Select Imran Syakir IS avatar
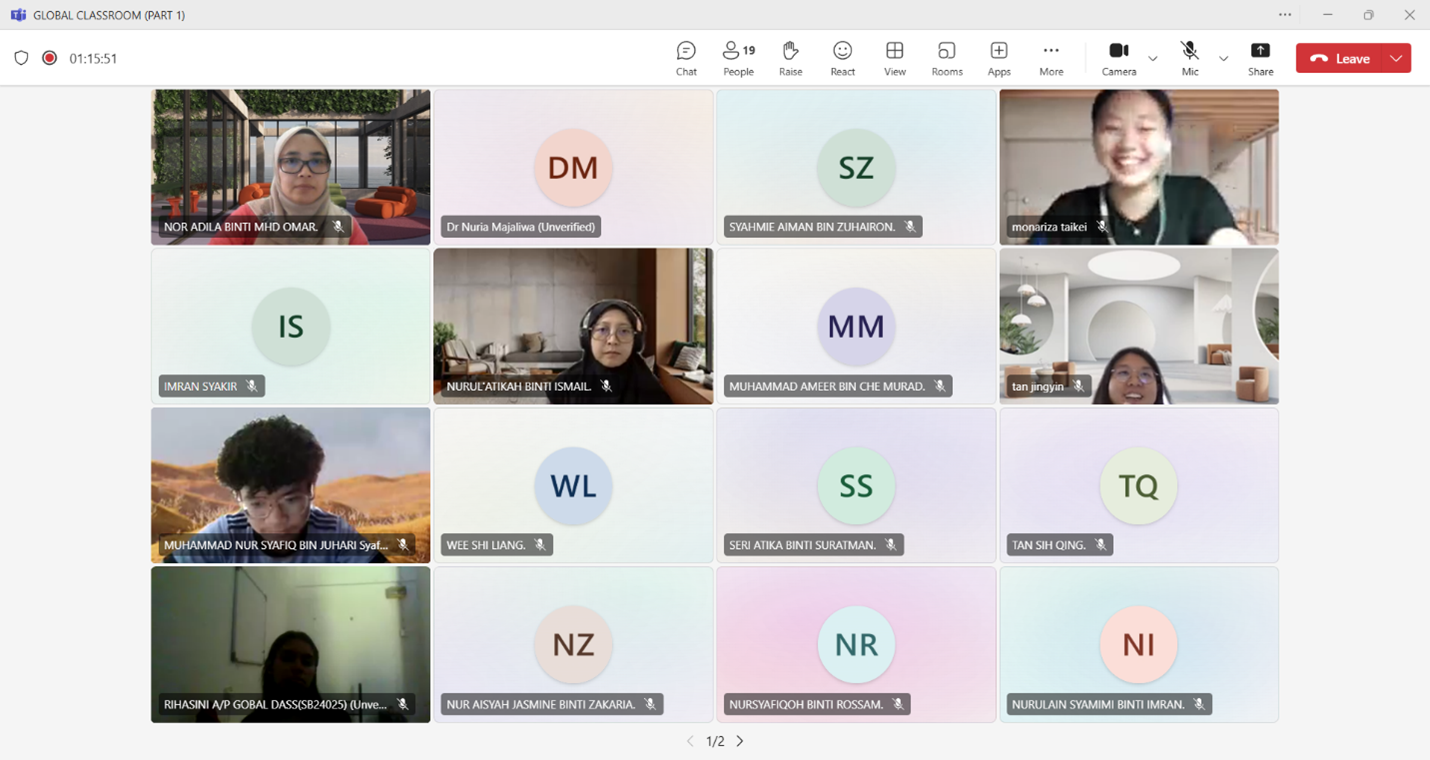 coord(291,326)
